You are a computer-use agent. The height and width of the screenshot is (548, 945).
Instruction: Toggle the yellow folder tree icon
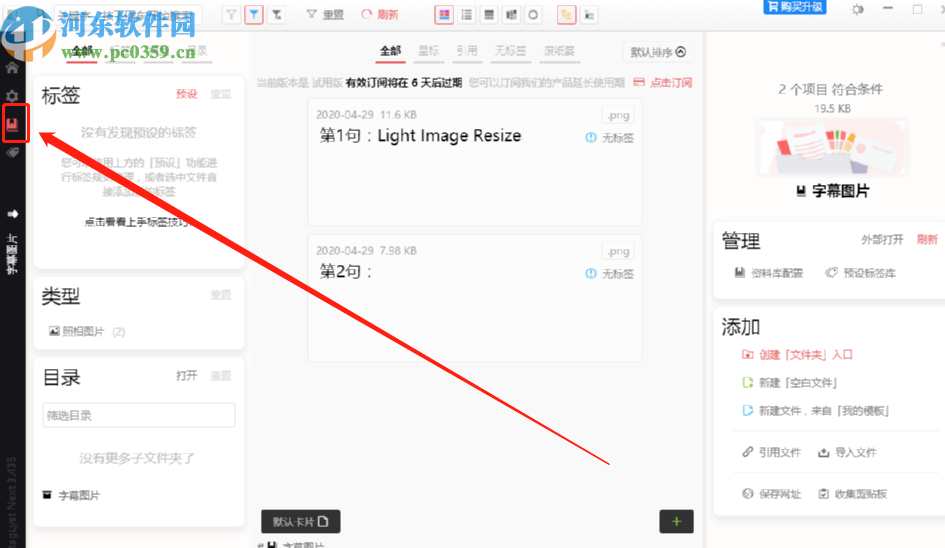(x=566, y=14)
